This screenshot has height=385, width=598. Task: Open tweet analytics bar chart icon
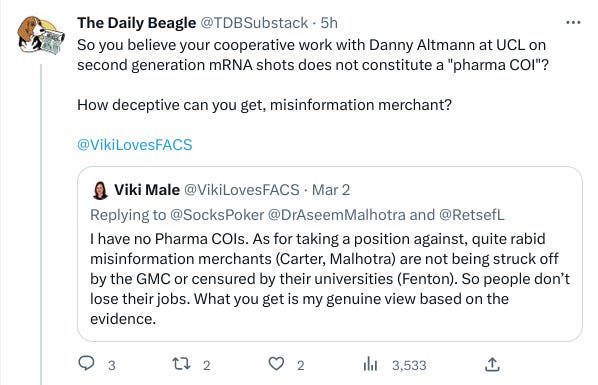pyautogui.click(x=370, y=364)
